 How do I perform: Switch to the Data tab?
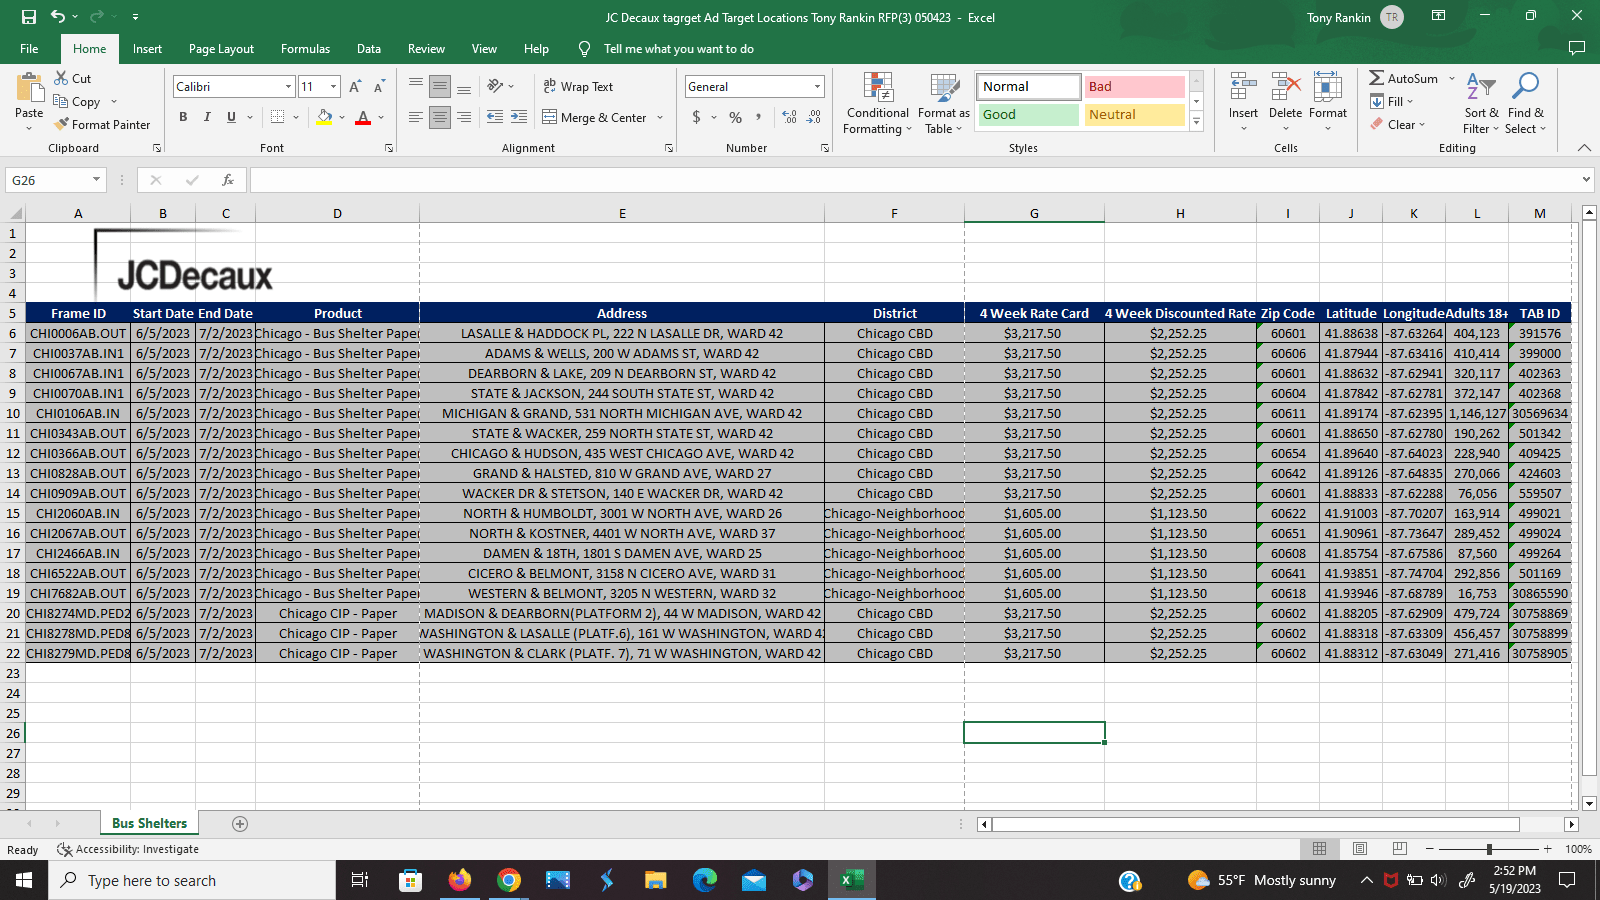coord(369,49)
